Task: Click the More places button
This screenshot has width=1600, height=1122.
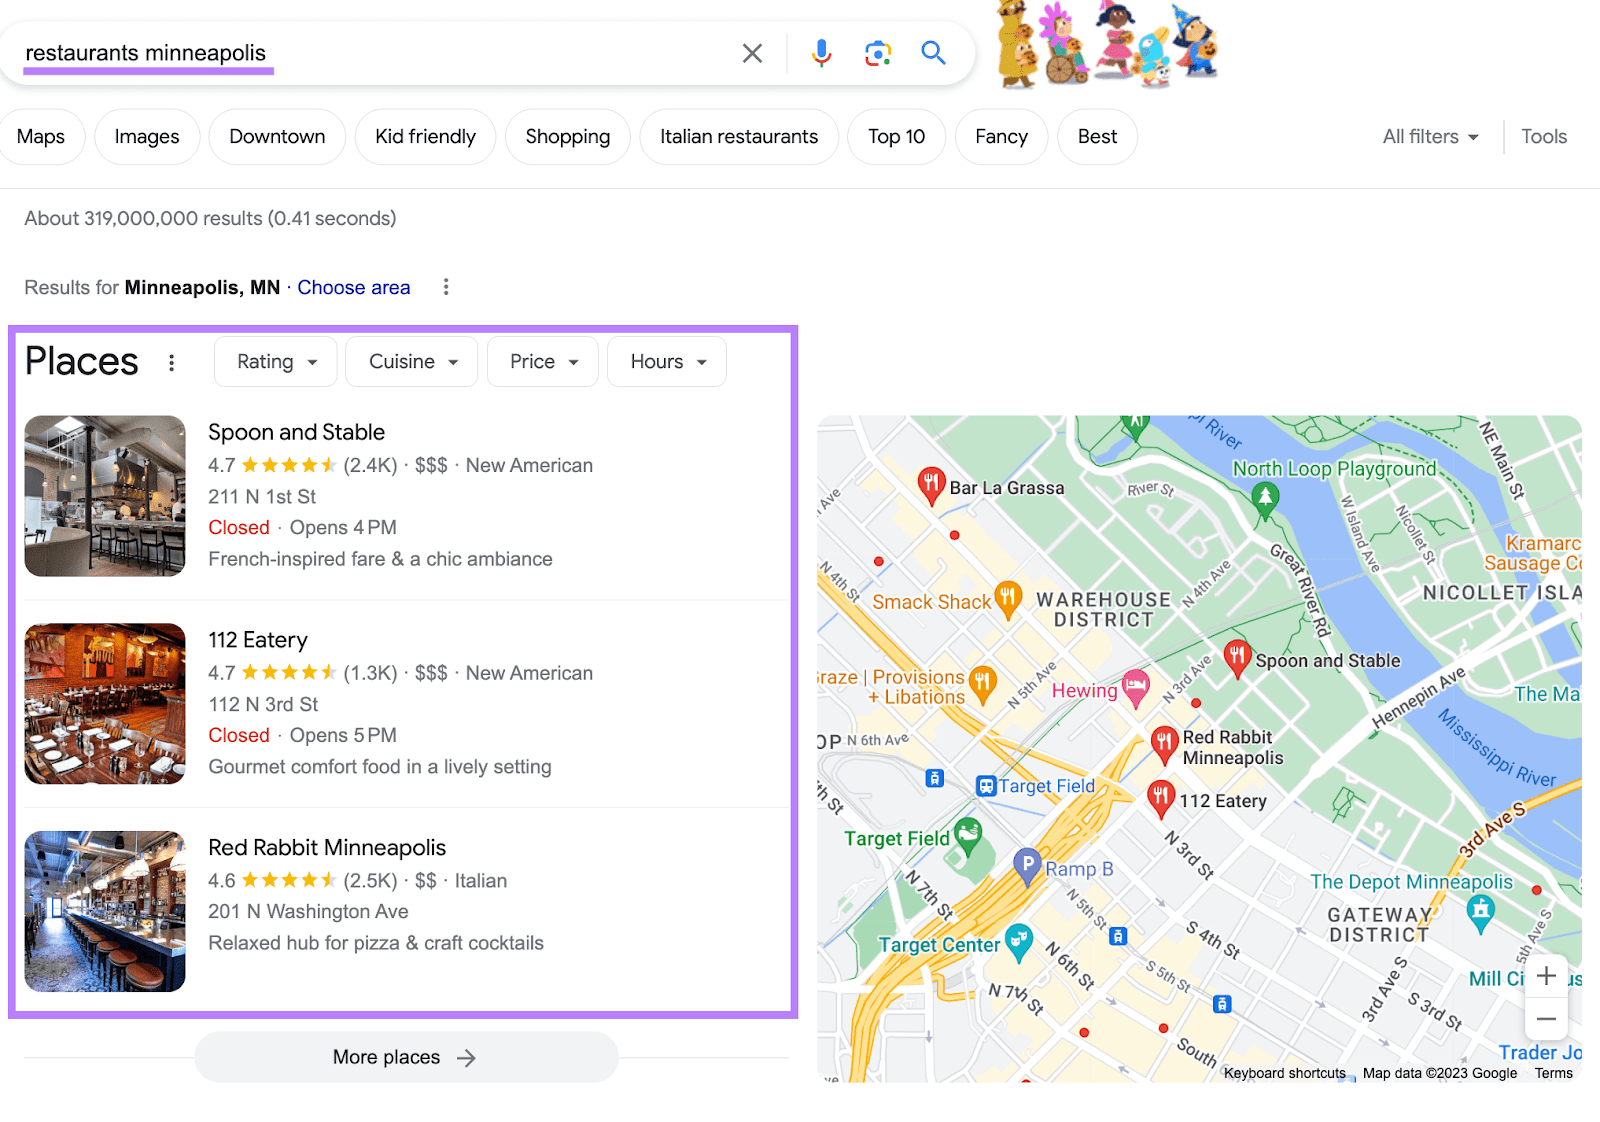Action: coord(406,1057)
